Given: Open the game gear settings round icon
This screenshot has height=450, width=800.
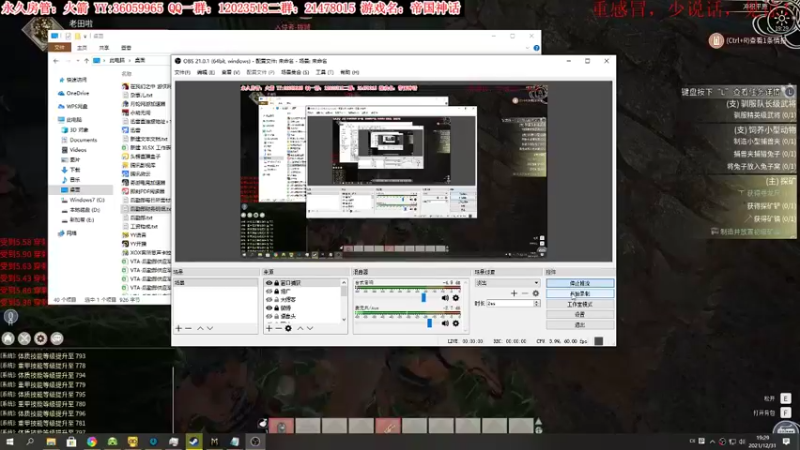Looking at the screenshot, I should (41, 338).
